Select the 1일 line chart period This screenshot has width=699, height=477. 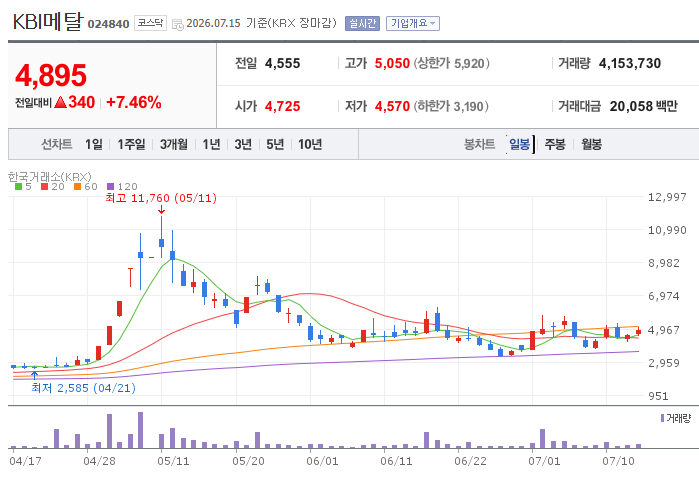94,144
